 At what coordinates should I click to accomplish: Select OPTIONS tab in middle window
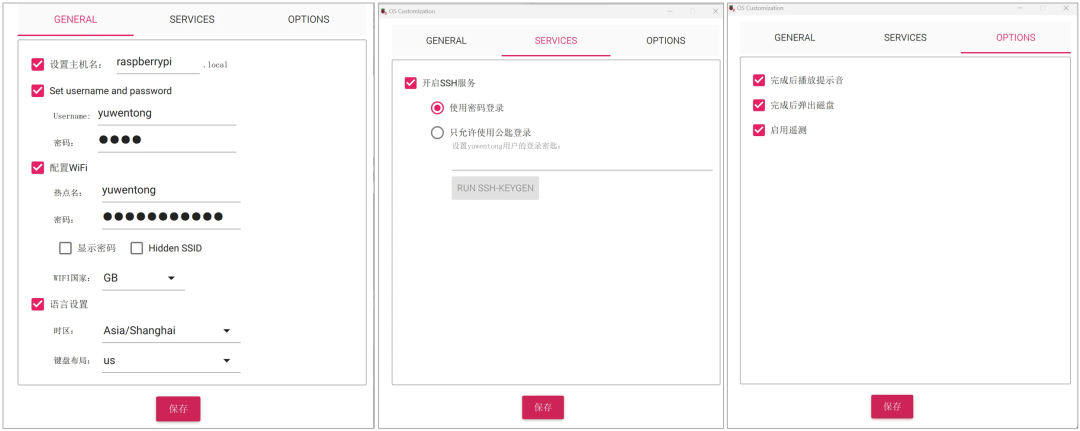tap(665, 41)
